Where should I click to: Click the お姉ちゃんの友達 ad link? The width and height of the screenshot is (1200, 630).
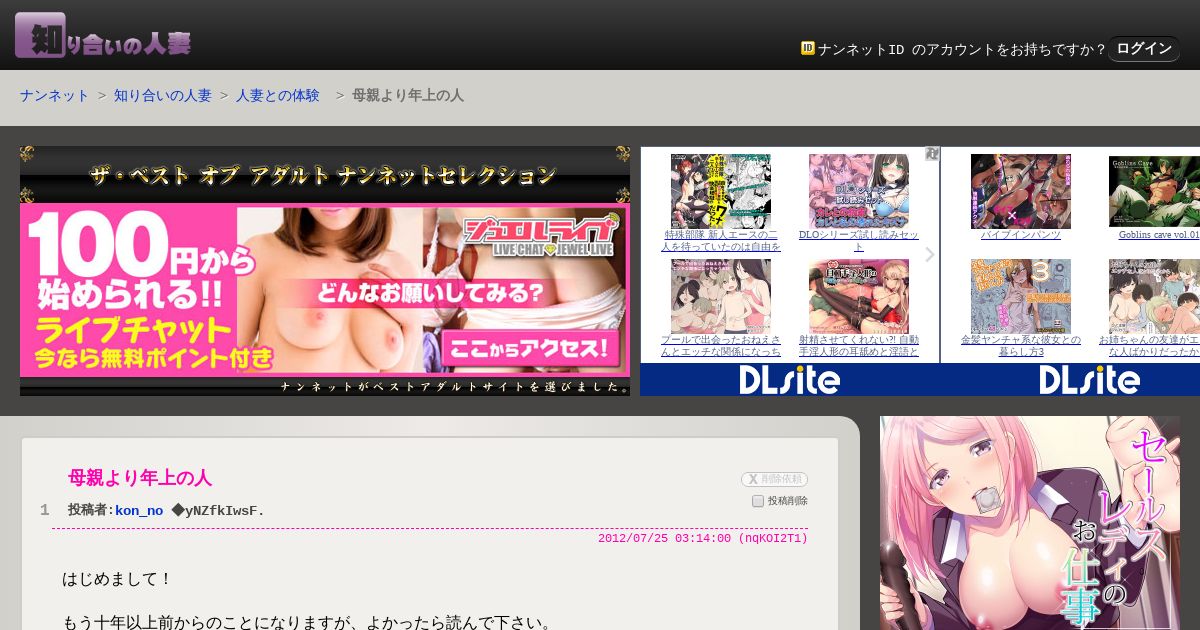pyautogui.click(x=1149, y=346)
